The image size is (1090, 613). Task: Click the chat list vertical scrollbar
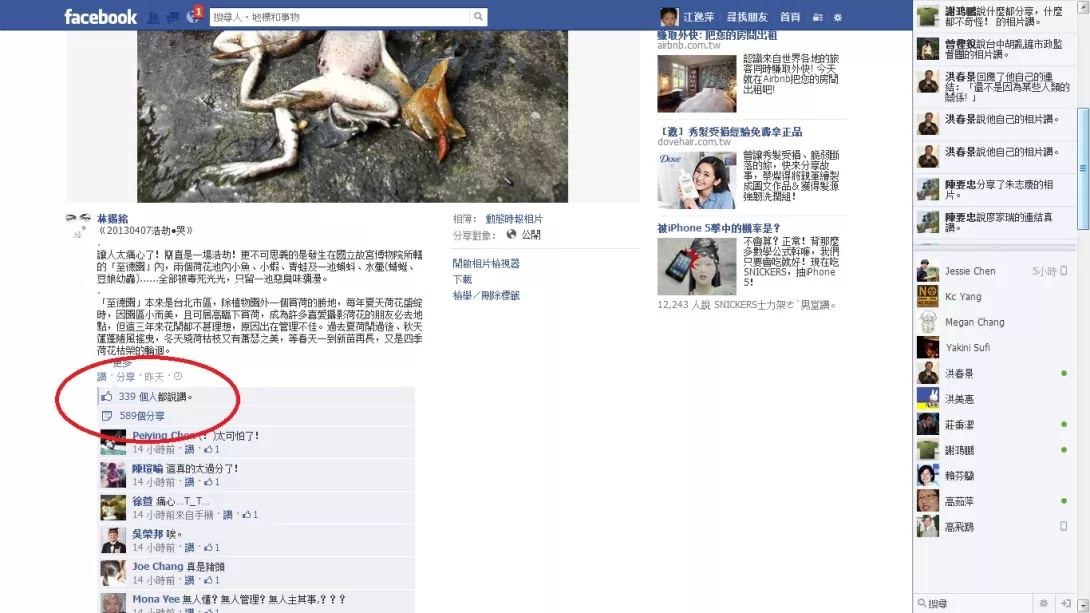[1083, 168]
